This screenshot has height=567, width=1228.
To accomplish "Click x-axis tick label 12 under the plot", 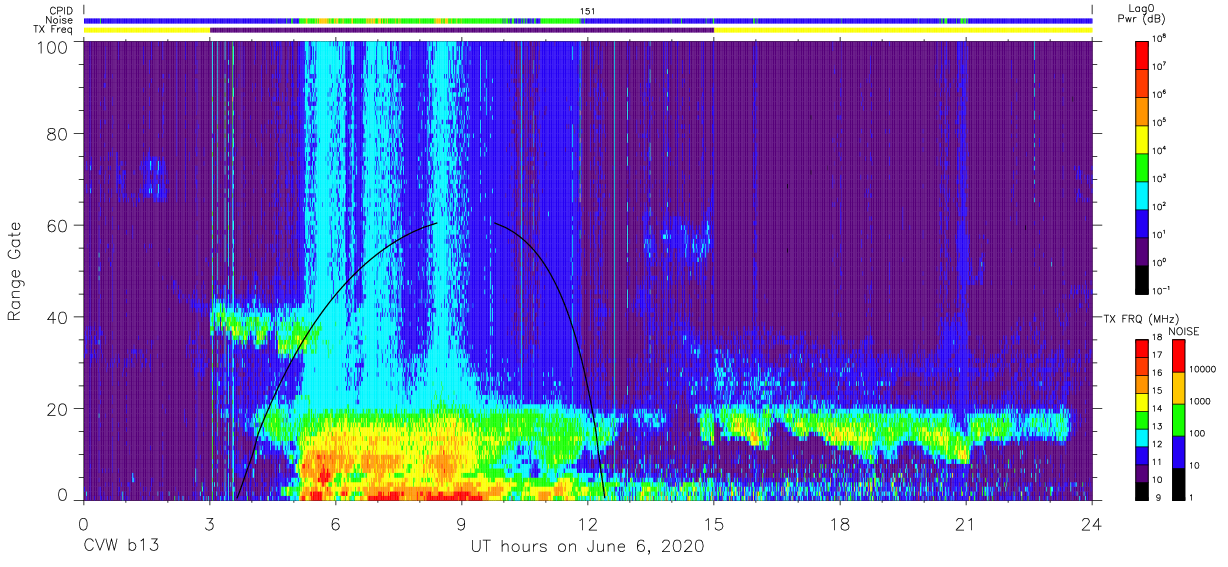I will [x=588, y=523].
